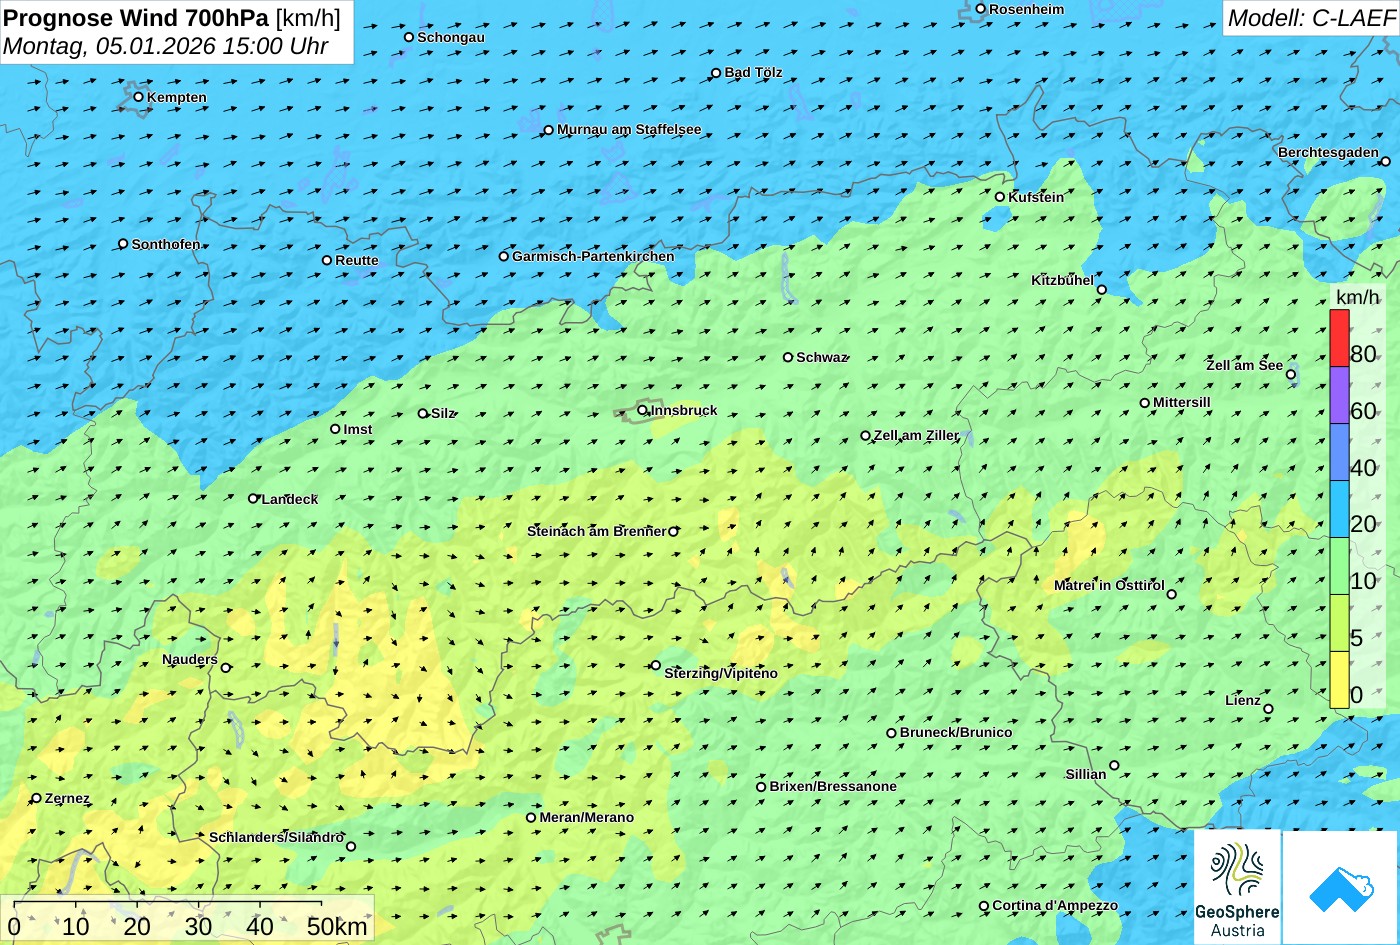Click the Nauders town marker
The width and height of the screenshot is (1400, 945).
(x=226, y=668)
